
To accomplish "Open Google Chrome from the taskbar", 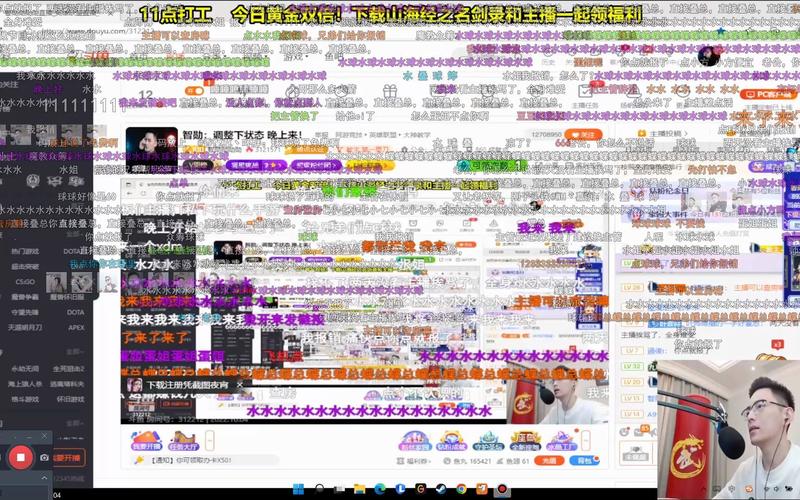I will click(x=461, y=489).
